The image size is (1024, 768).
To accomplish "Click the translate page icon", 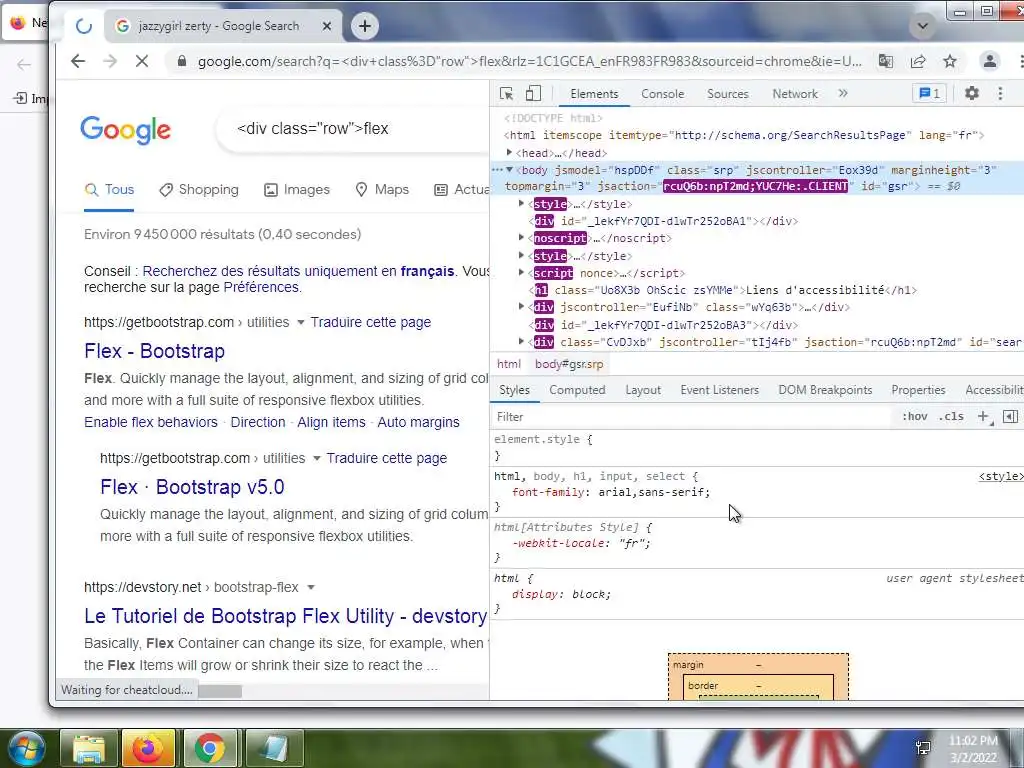I will pos(886,61).
